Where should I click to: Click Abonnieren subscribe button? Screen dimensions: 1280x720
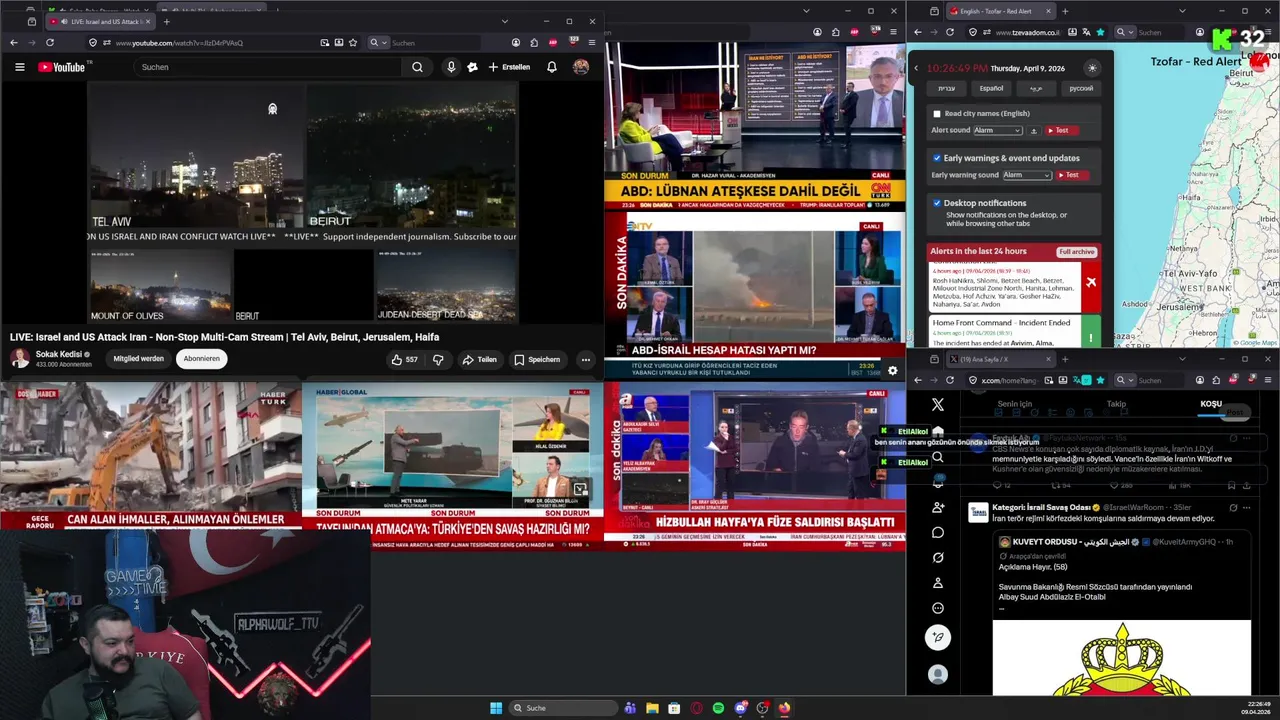(201, 359)
